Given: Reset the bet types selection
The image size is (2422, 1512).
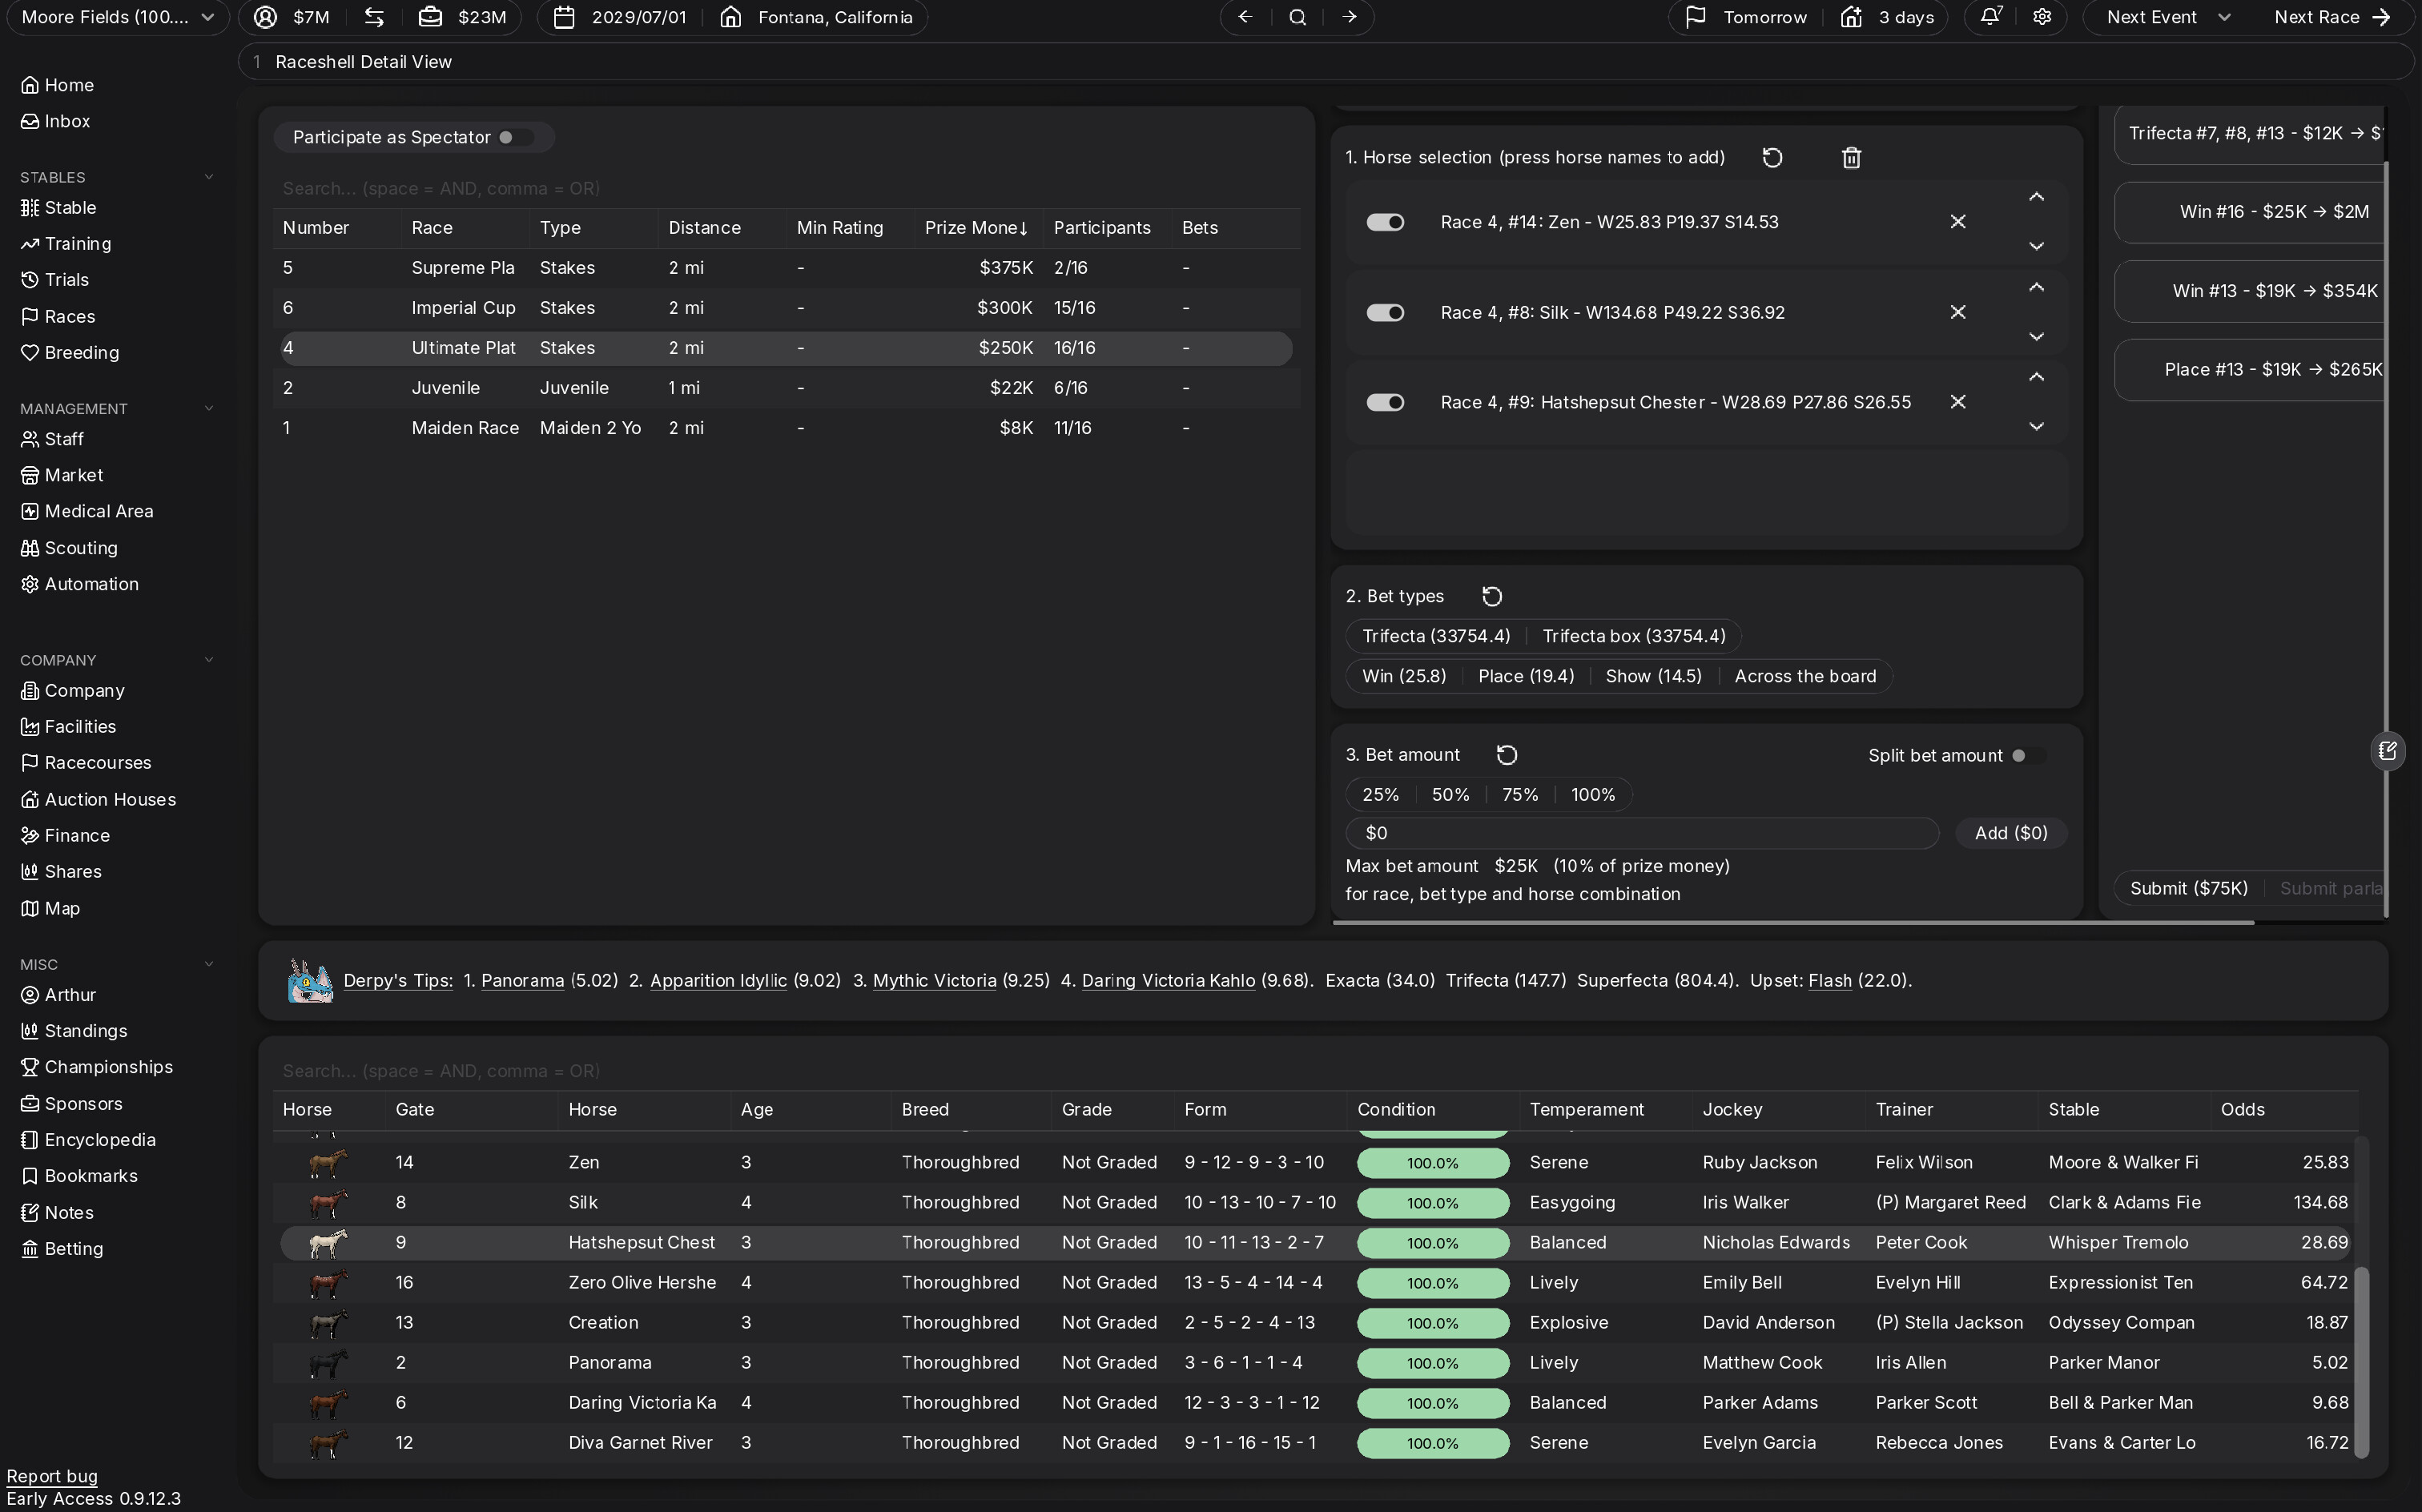Looking at the screenshot, I should (1492, 597).
